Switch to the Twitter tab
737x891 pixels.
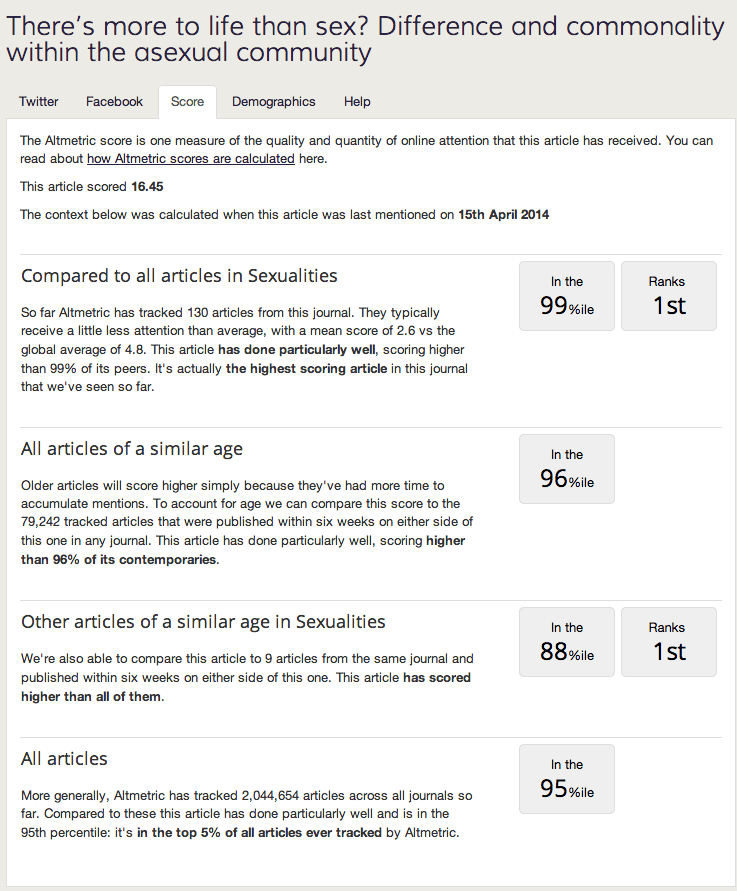[x=38, y=101]
